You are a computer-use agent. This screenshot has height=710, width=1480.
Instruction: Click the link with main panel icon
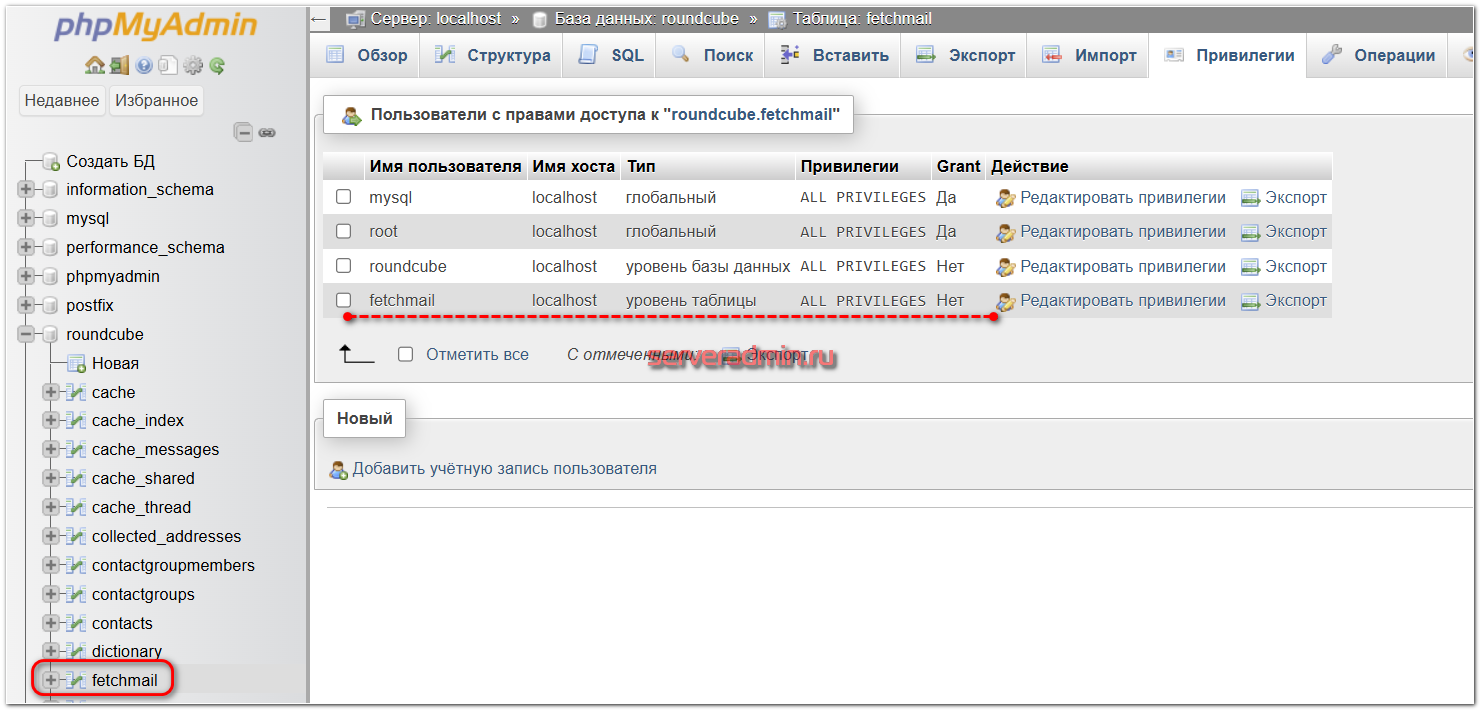tap(267, 132)
